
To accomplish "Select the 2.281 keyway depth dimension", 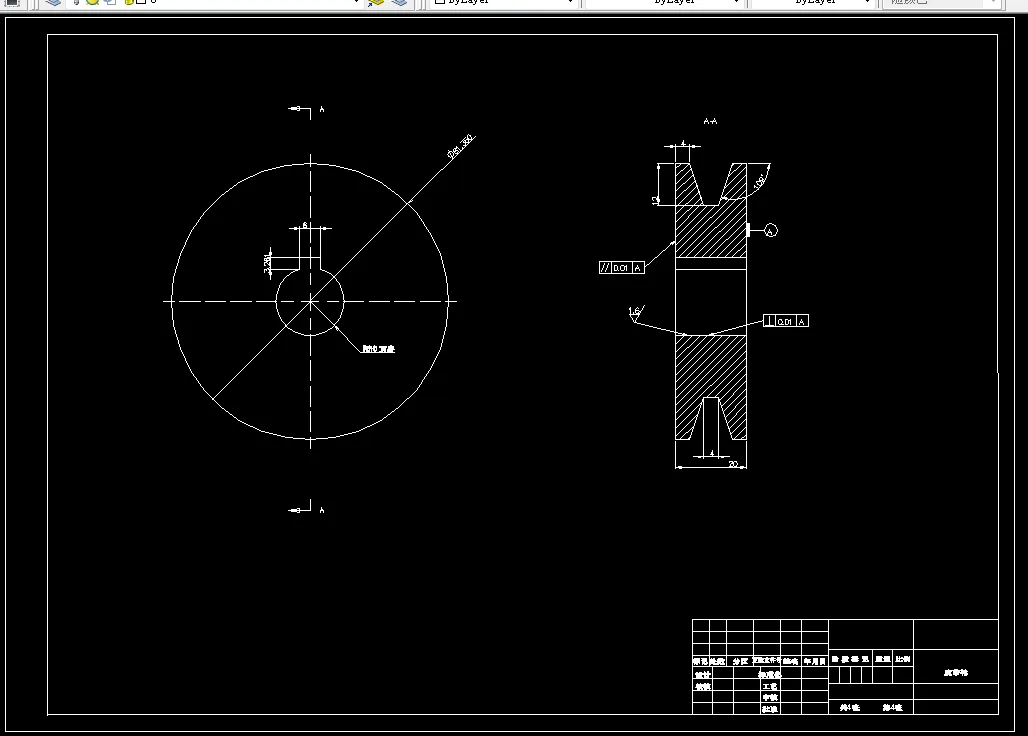I will point(267,262).
